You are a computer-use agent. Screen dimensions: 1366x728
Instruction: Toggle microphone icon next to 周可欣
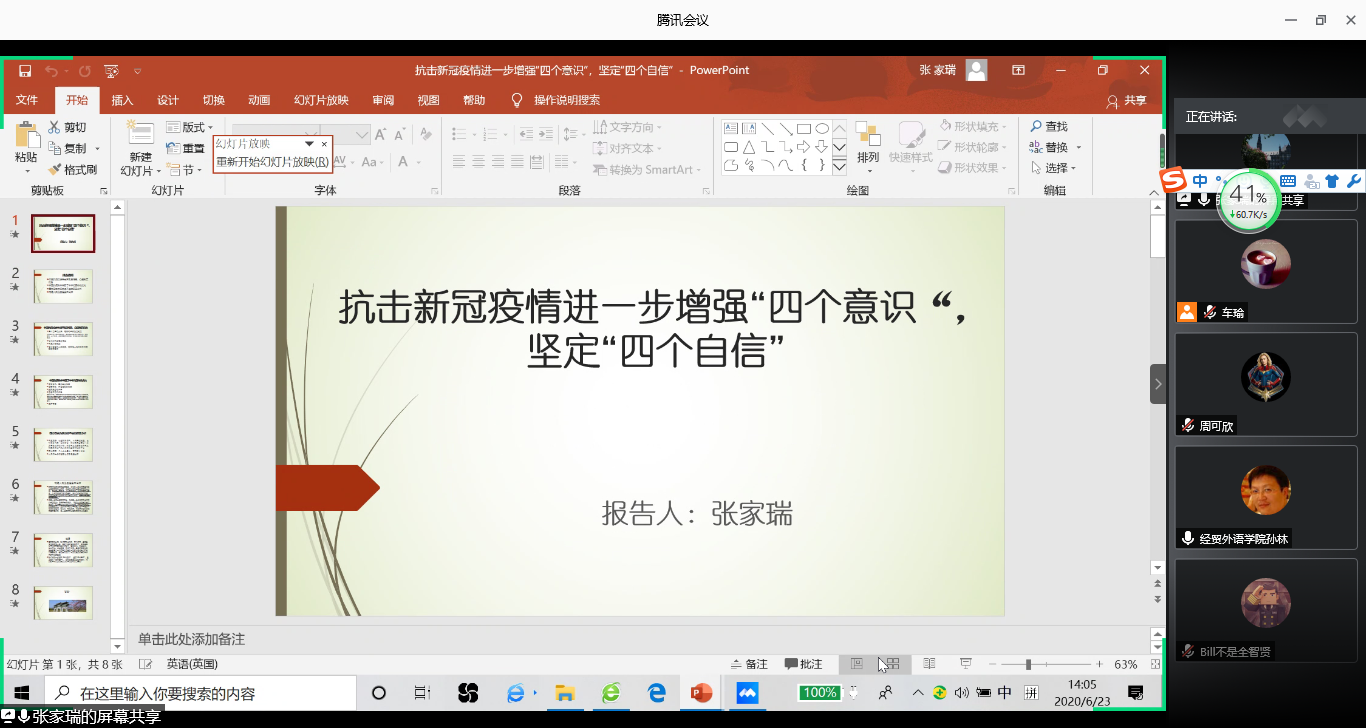[x=1187, y=425]
